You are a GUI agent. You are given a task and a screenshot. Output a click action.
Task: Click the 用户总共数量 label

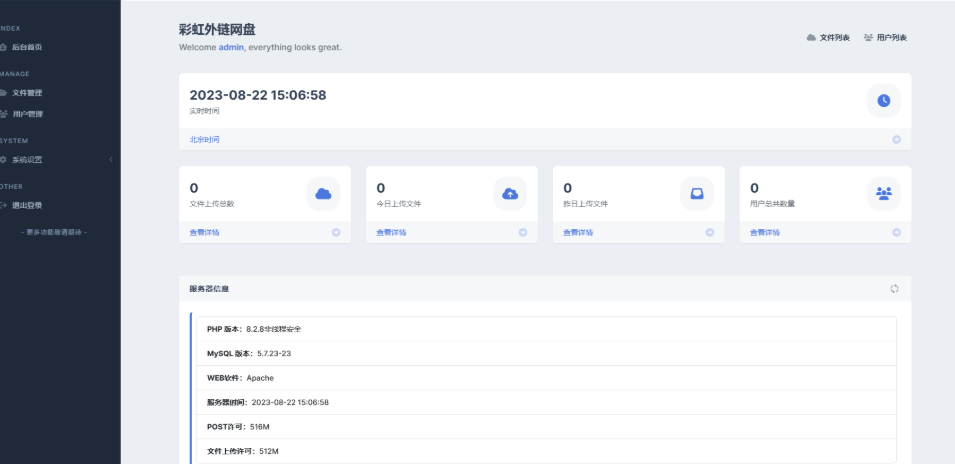click(773, 204)
